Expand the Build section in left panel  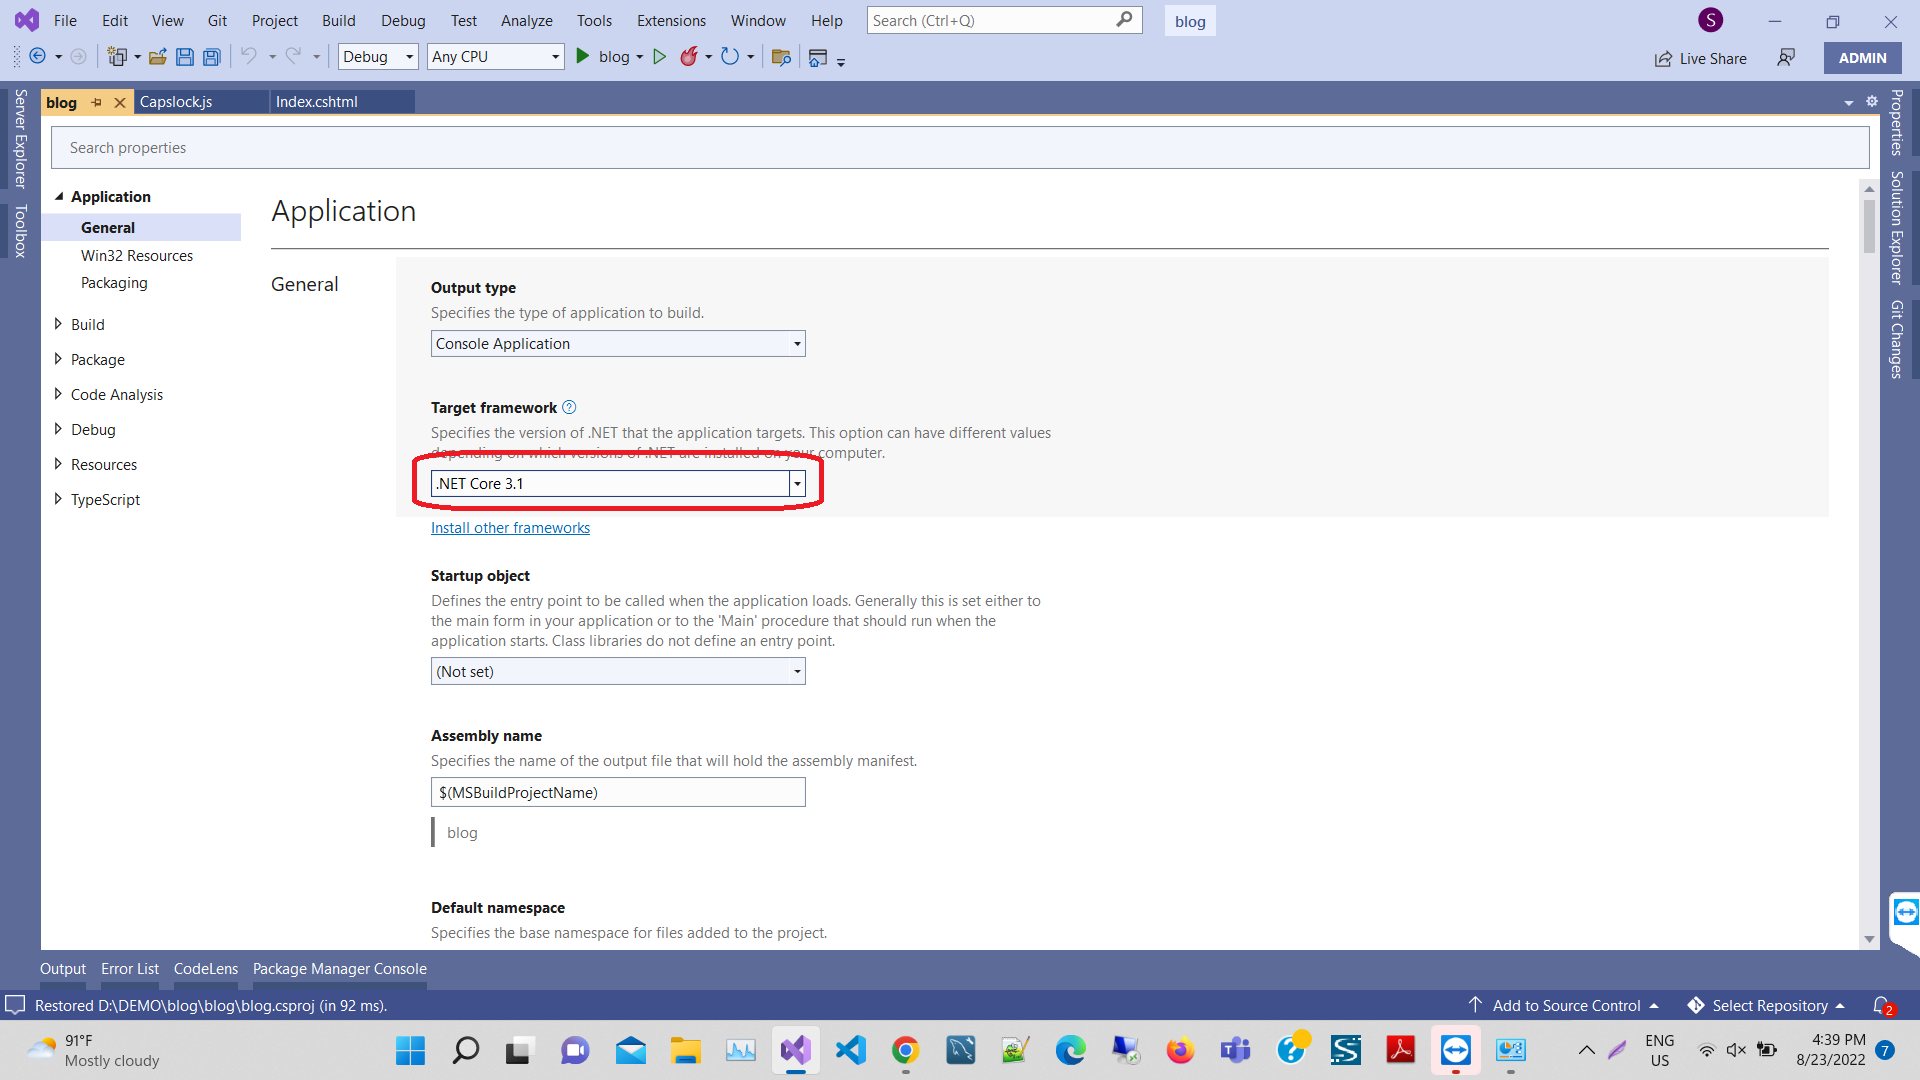tap(58, 323)
